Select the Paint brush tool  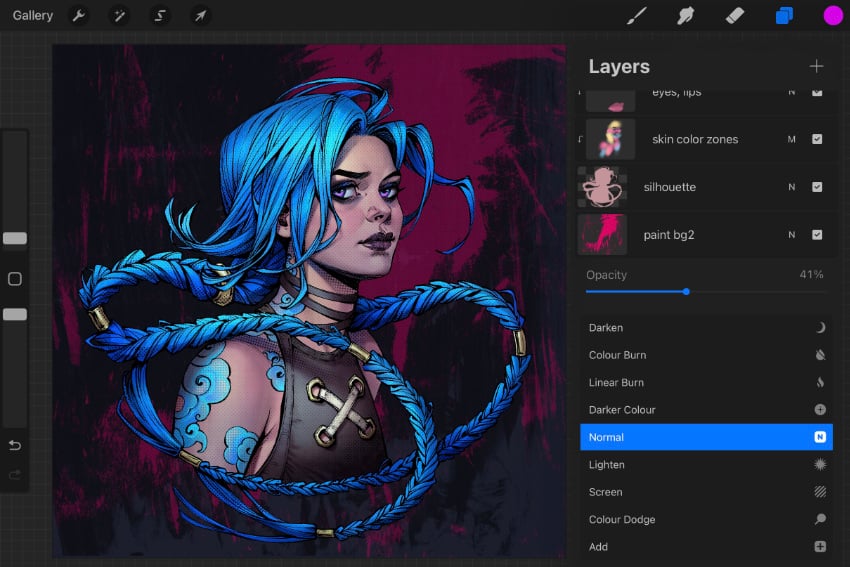(637, 16)
